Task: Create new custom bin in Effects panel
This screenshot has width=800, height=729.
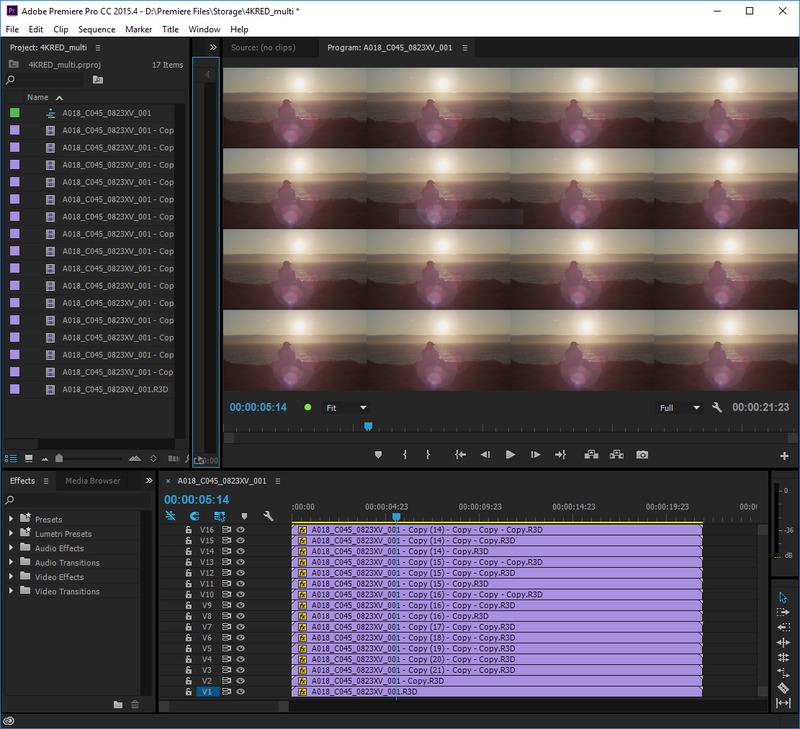Action: pos(118,705)
